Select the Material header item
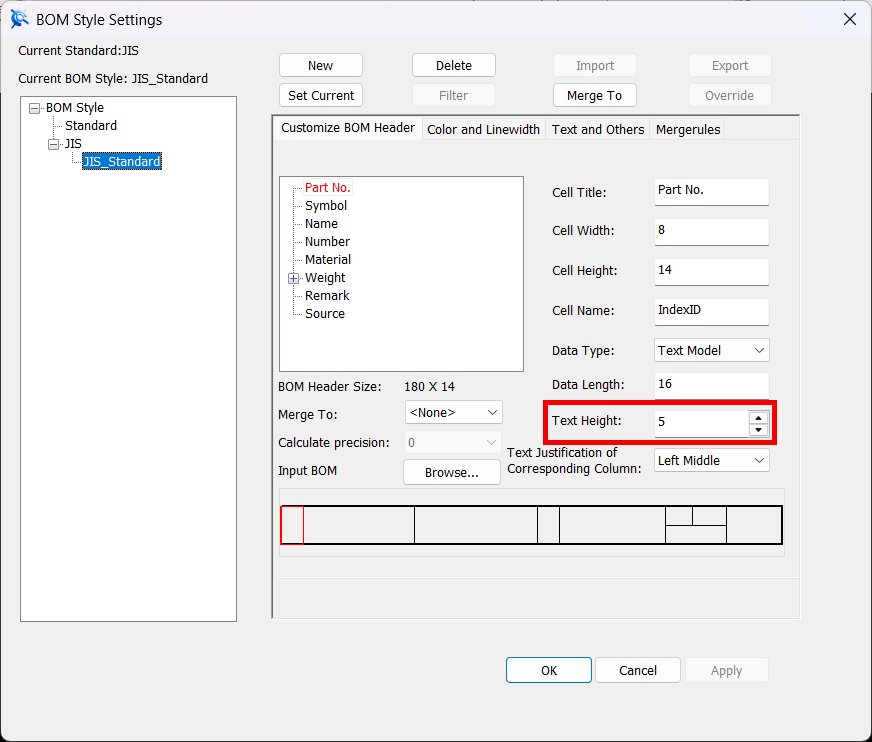This screenshot has height=742, width=872. 328,260
